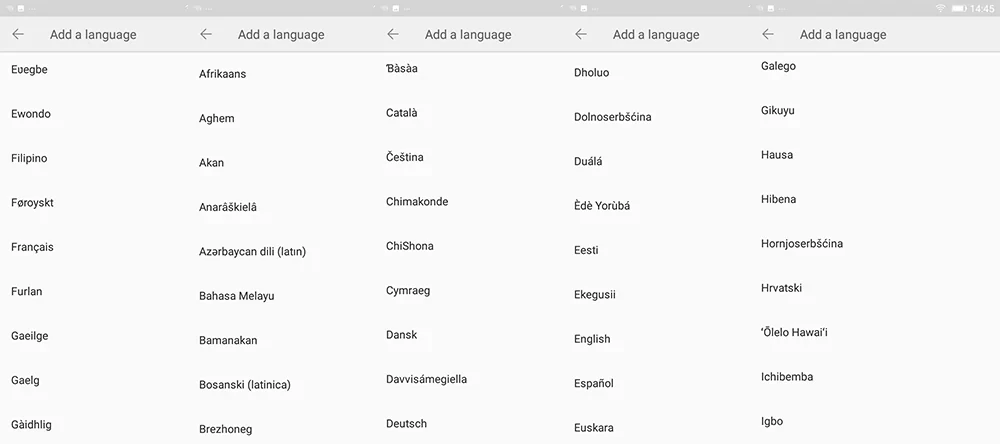Select Davvisámegiella language
The width and height of the screenshot is (1000, 444).
(x=427, y=379)
